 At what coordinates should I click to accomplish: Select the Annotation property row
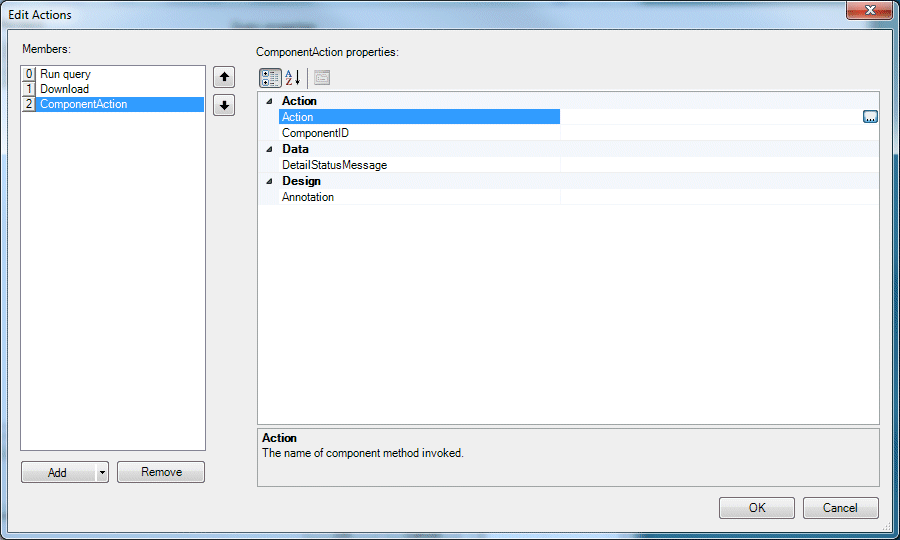[419, 197]
